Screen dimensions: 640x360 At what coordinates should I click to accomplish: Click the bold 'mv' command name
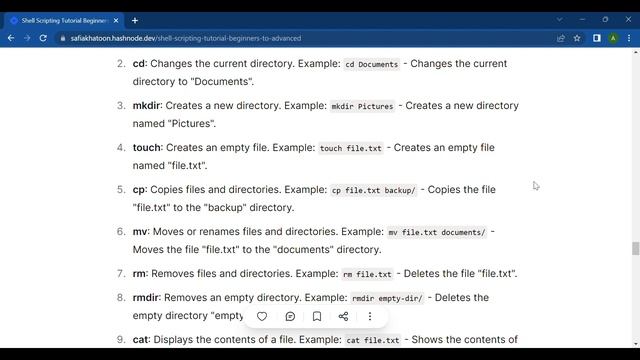pos(140,232)
